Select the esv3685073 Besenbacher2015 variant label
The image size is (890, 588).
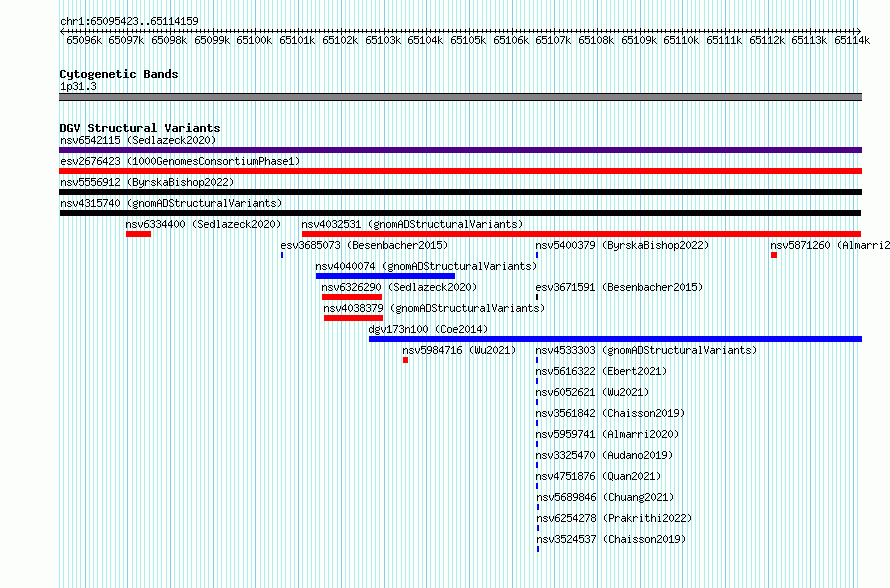364,245
